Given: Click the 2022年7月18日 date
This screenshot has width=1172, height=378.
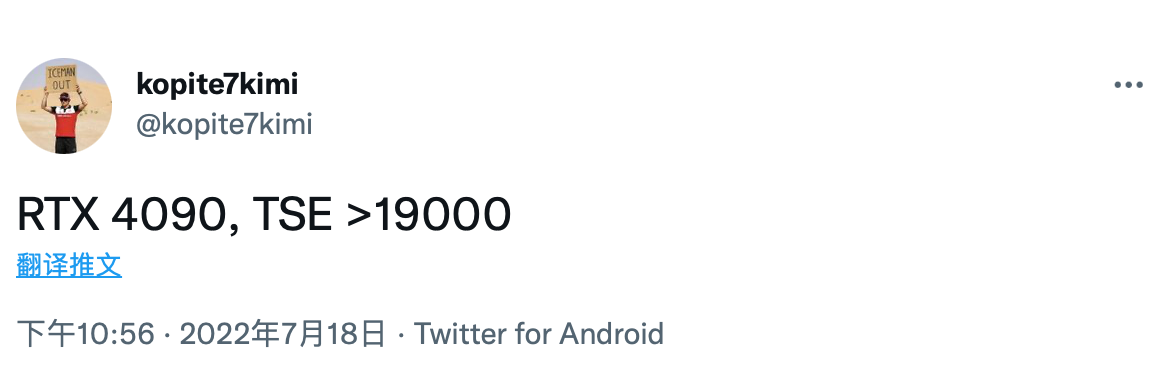Looking at the screenshot, I should [283, 333].
